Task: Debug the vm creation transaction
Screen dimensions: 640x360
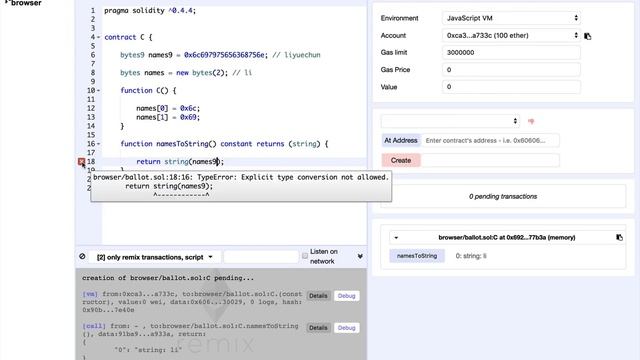Action: coord(347,296)
